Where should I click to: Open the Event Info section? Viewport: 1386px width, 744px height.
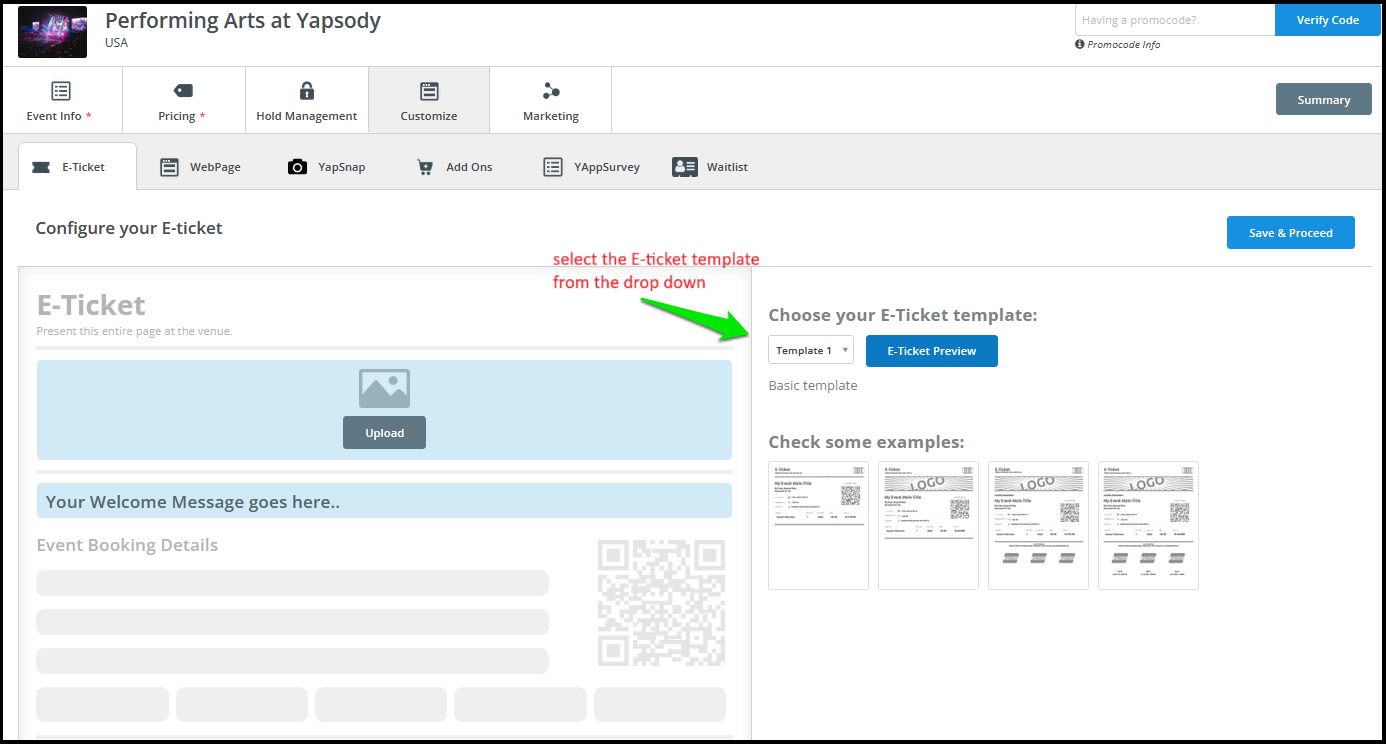pyautogui.click(x=61, y=100)
